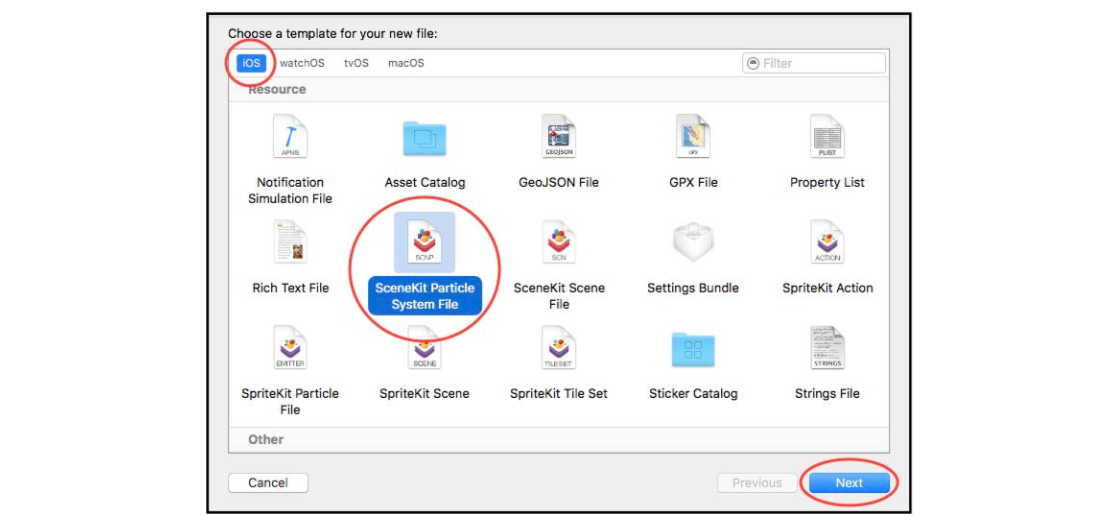Click the 'SpriteKit Action' label

[x=827, y=288]
